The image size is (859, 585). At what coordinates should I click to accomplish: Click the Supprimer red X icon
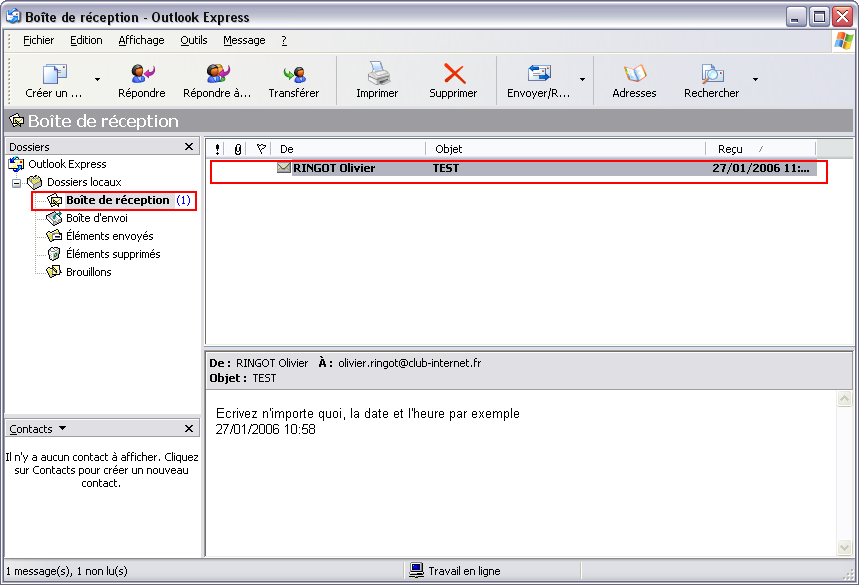pos(454,73)
